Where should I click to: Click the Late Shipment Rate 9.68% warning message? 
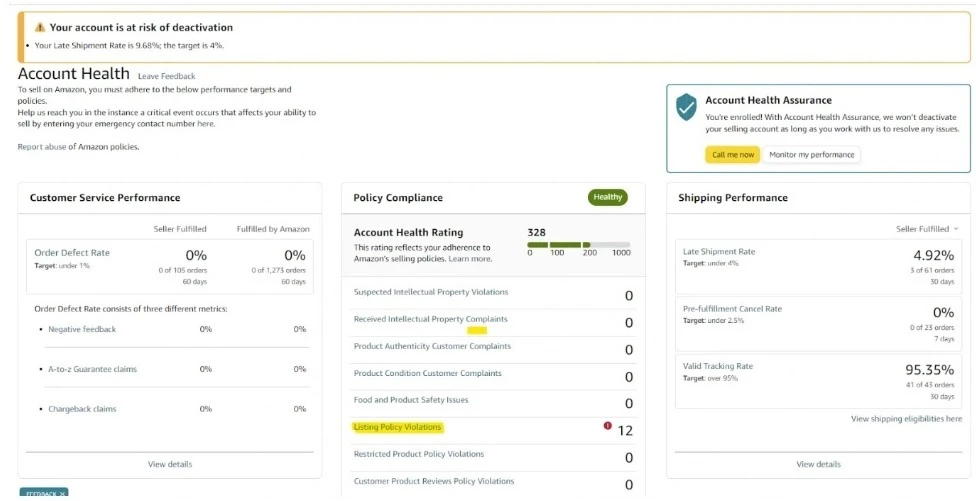coord(129,45)
